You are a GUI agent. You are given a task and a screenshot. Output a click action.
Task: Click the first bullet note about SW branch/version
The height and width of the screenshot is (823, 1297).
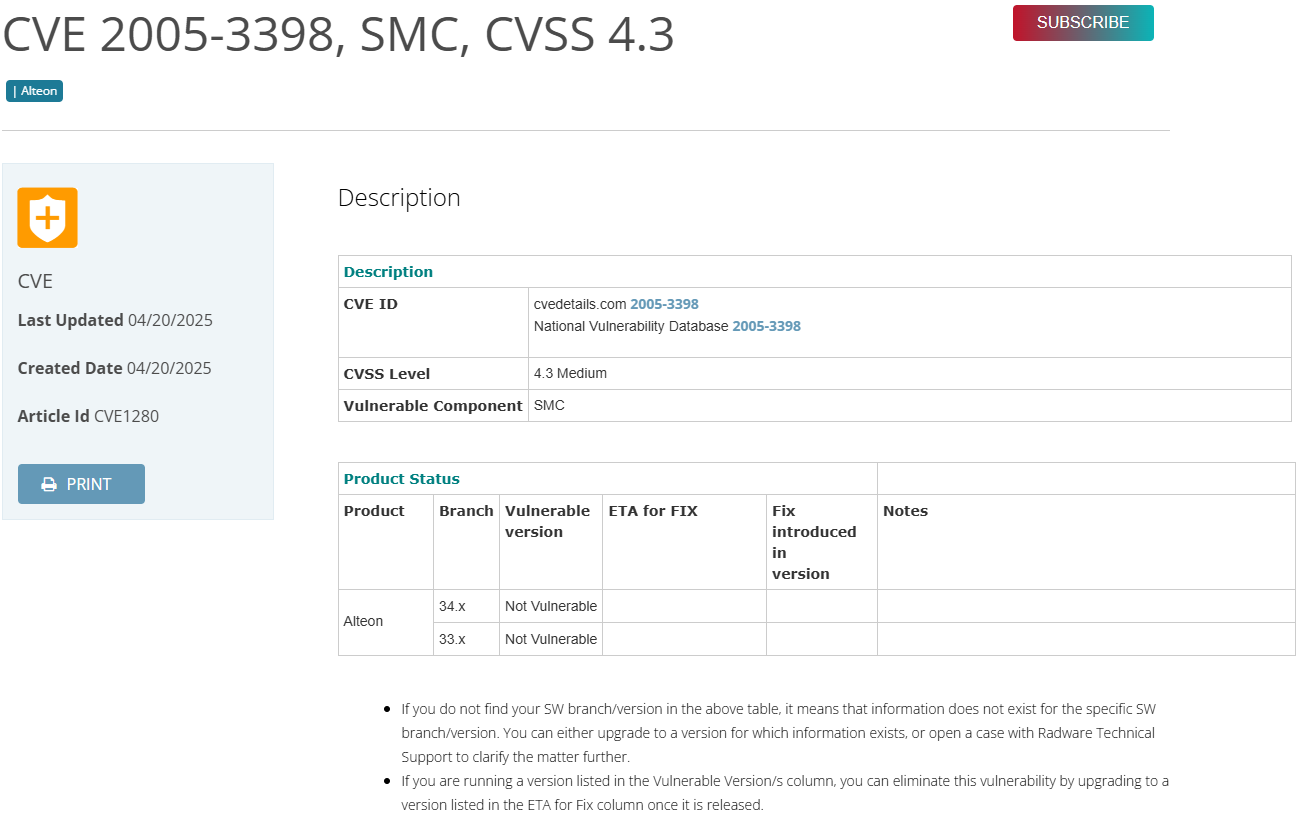coord(779,733)
